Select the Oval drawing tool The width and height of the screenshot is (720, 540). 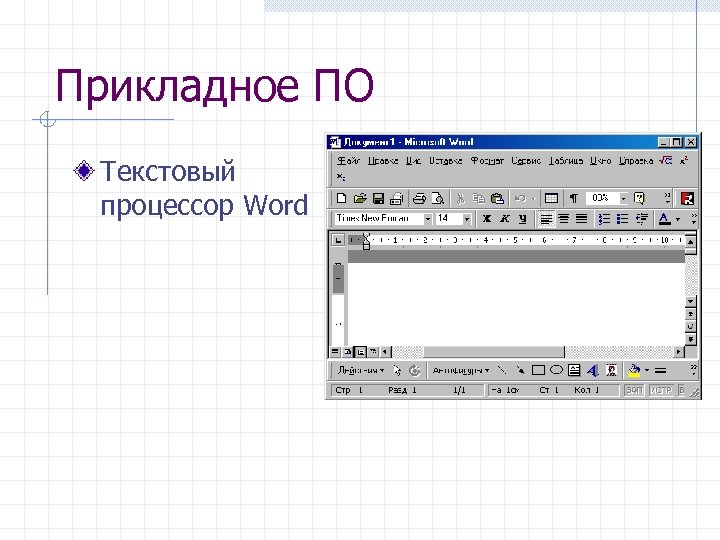(x=556, y=370)
